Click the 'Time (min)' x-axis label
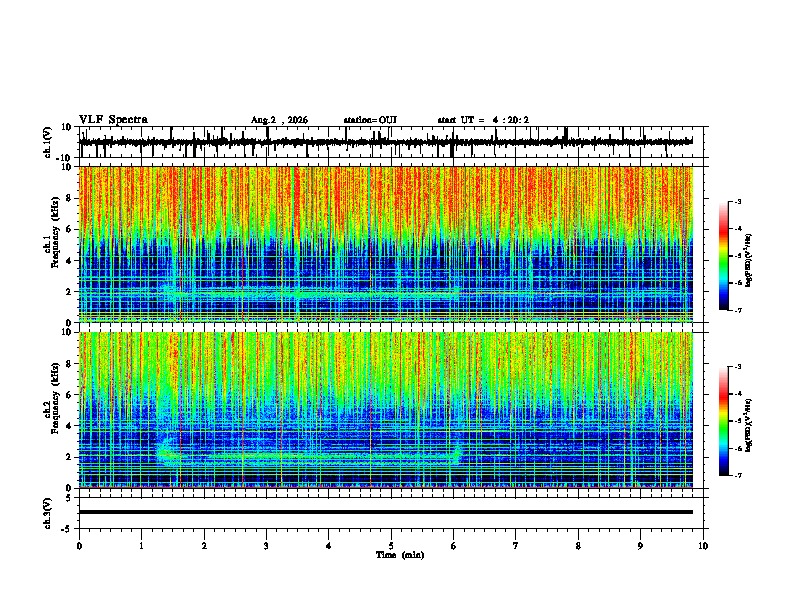Screen dimensions: 792x612 tap(400, 555)
